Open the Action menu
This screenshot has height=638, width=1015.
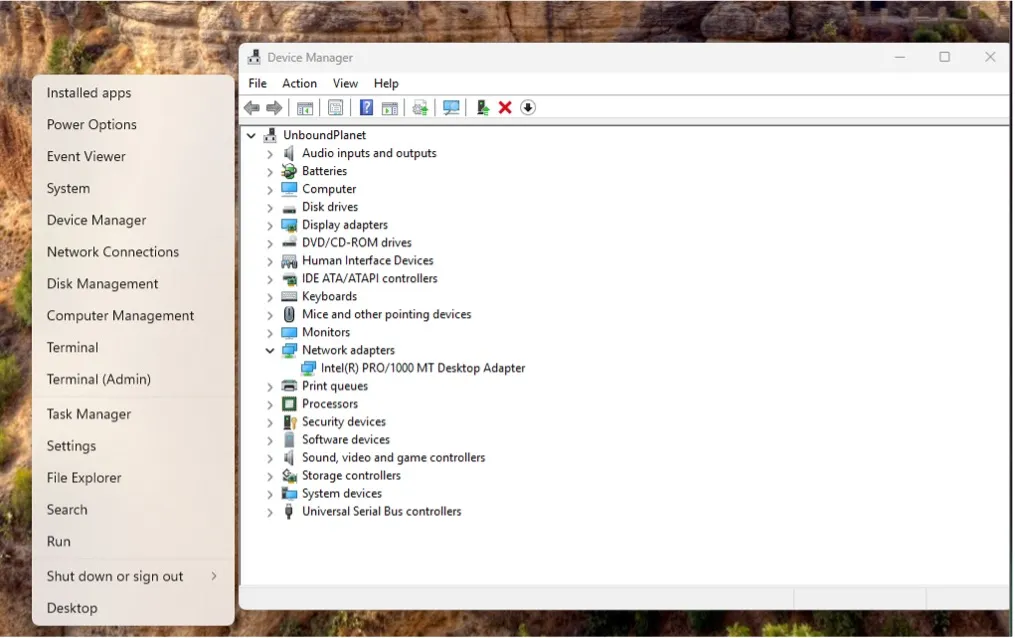299,84
